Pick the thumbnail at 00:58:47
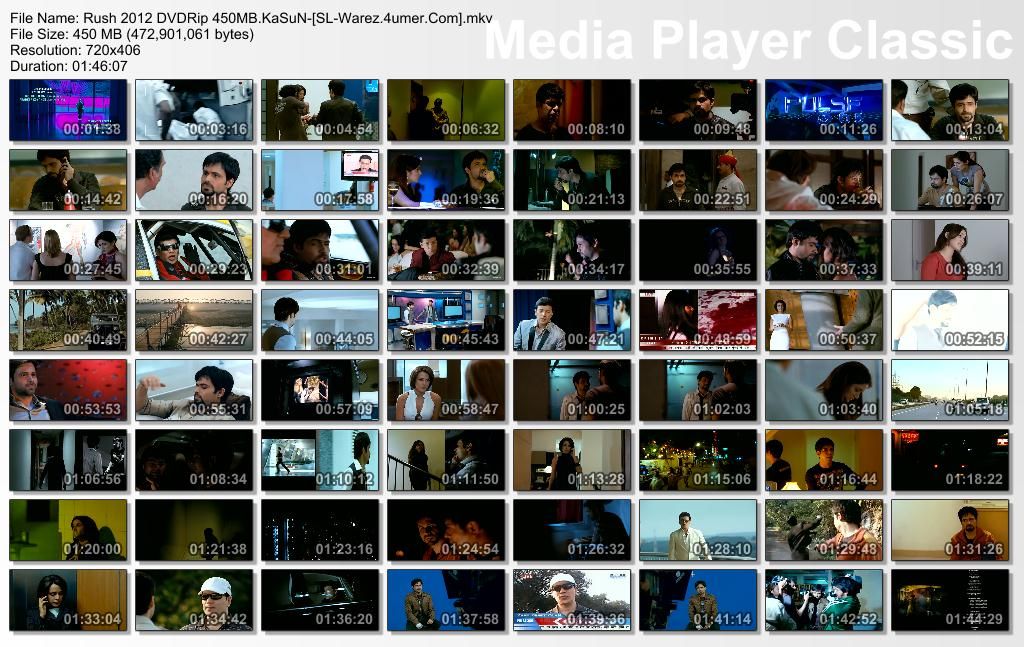Viewport: 1024px width, 647px height. (x=446, y=390)
